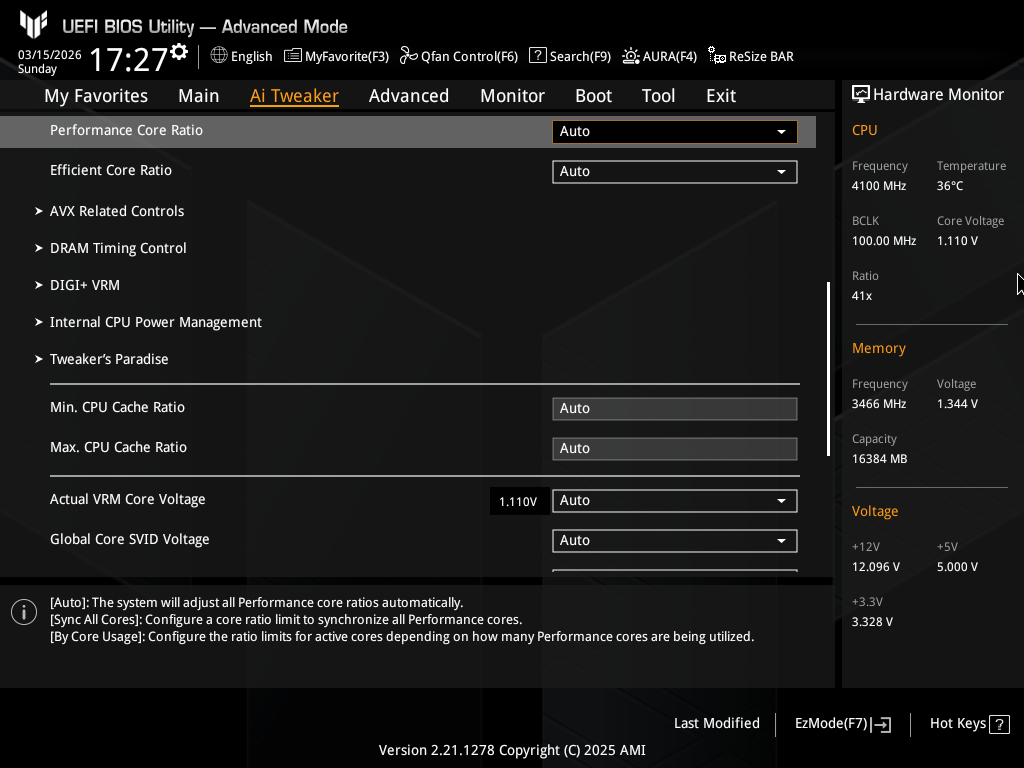Image resolution: width=1024 pixels, height=768 pixels.
Task: Click the 17:27 clock display
Action: click(x=129, y=59)
